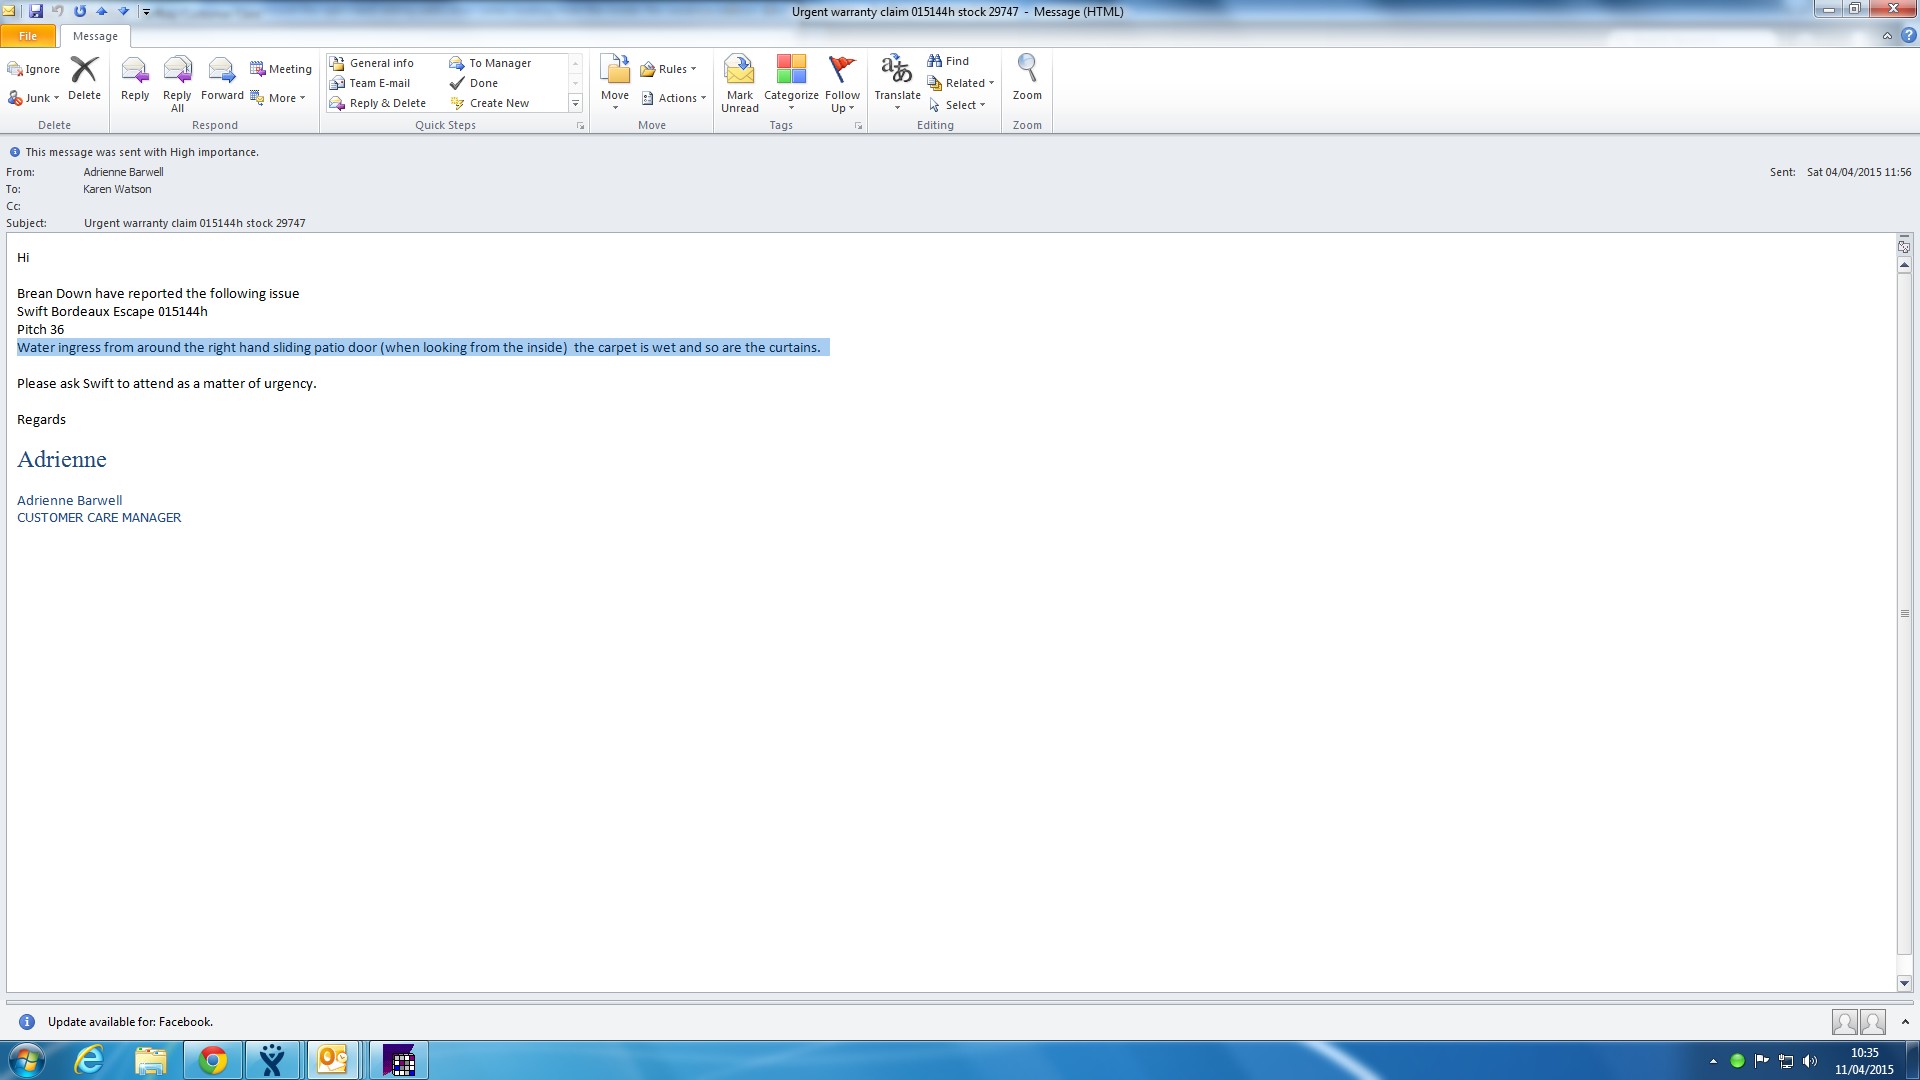
Task: Click the Meeting reply icon
Action: point(280,69)
